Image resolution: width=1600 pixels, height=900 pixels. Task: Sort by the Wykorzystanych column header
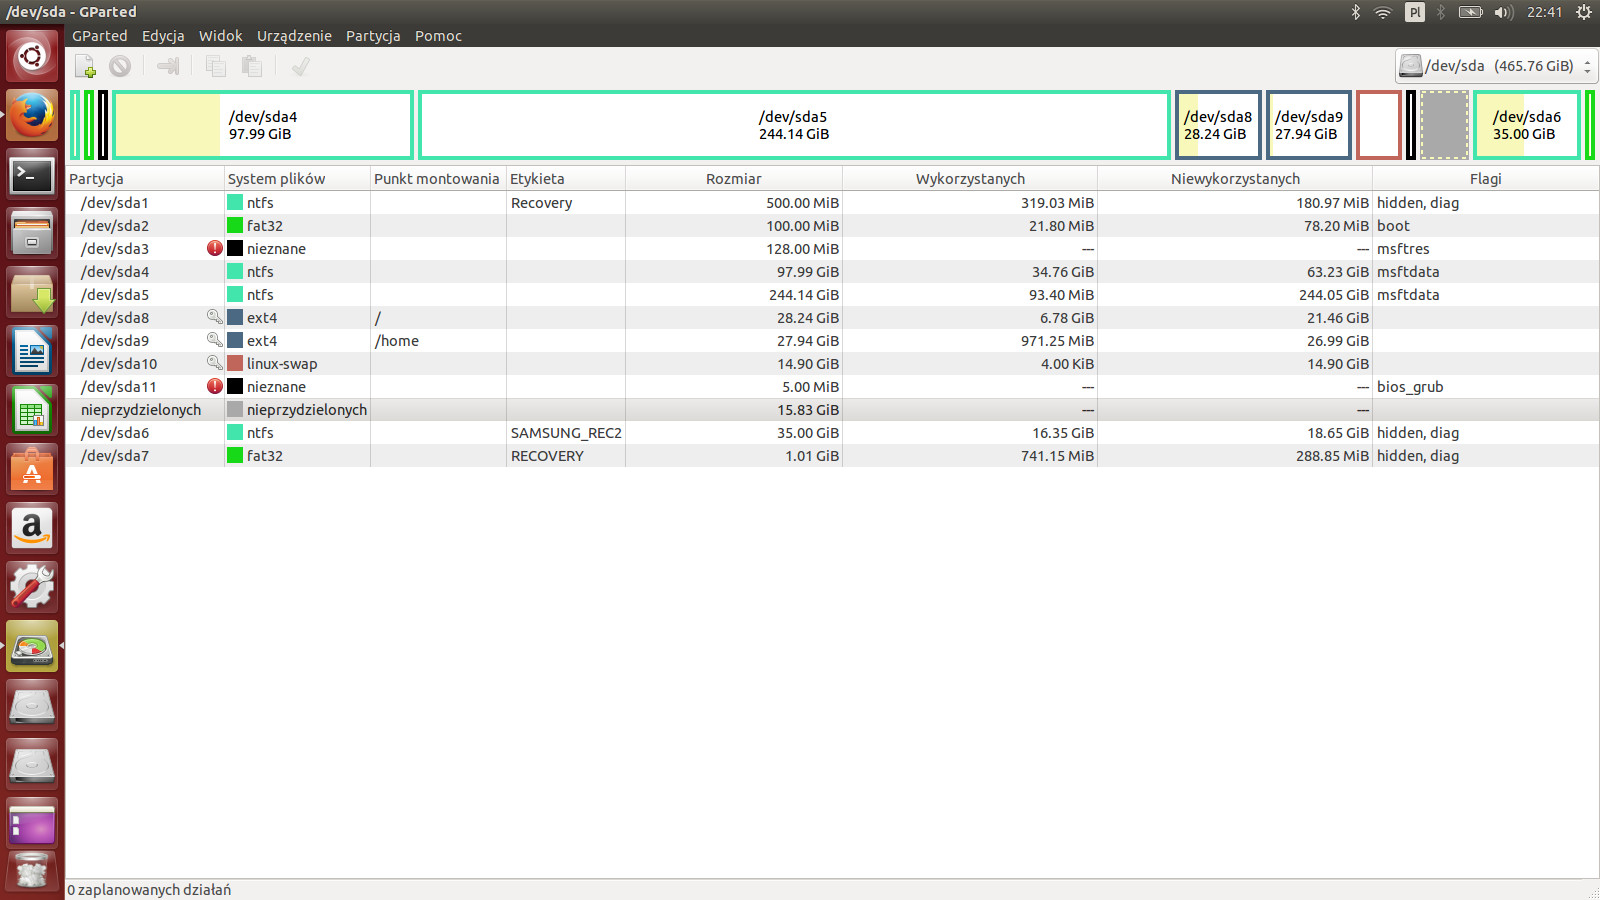click(x=970, y=179)
